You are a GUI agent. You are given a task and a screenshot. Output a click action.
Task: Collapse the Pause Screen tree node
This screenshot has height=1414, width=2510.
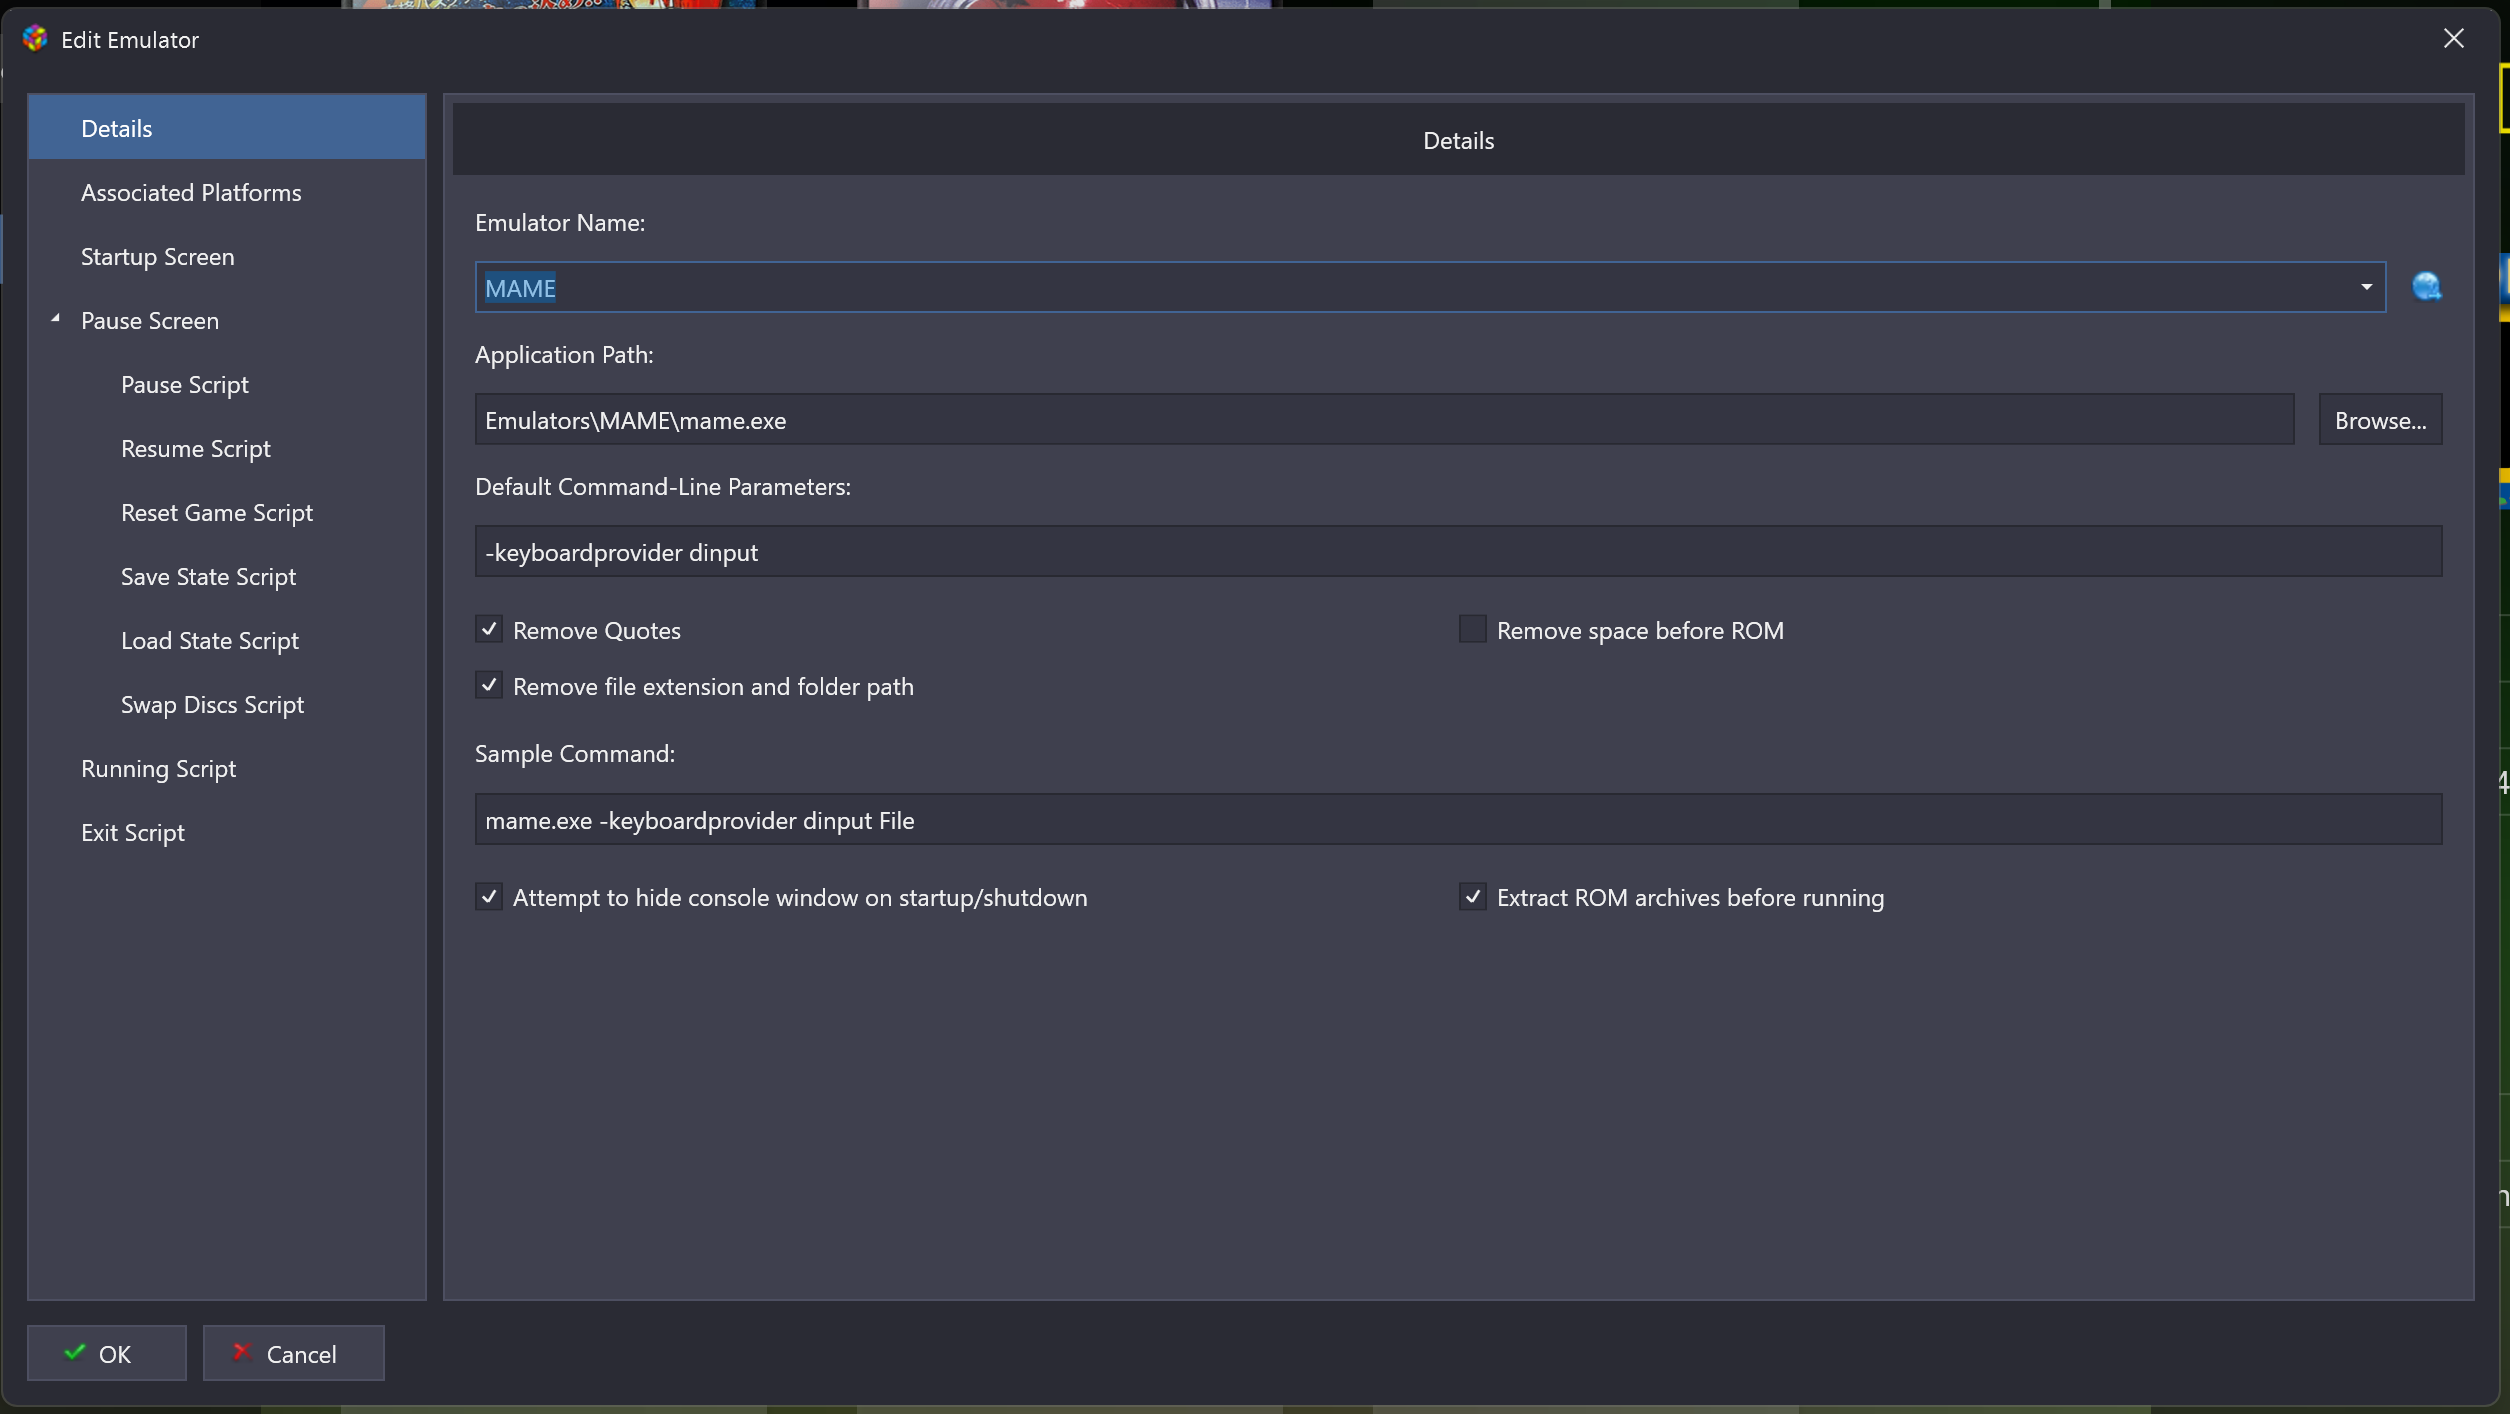[x=56, y=319]
